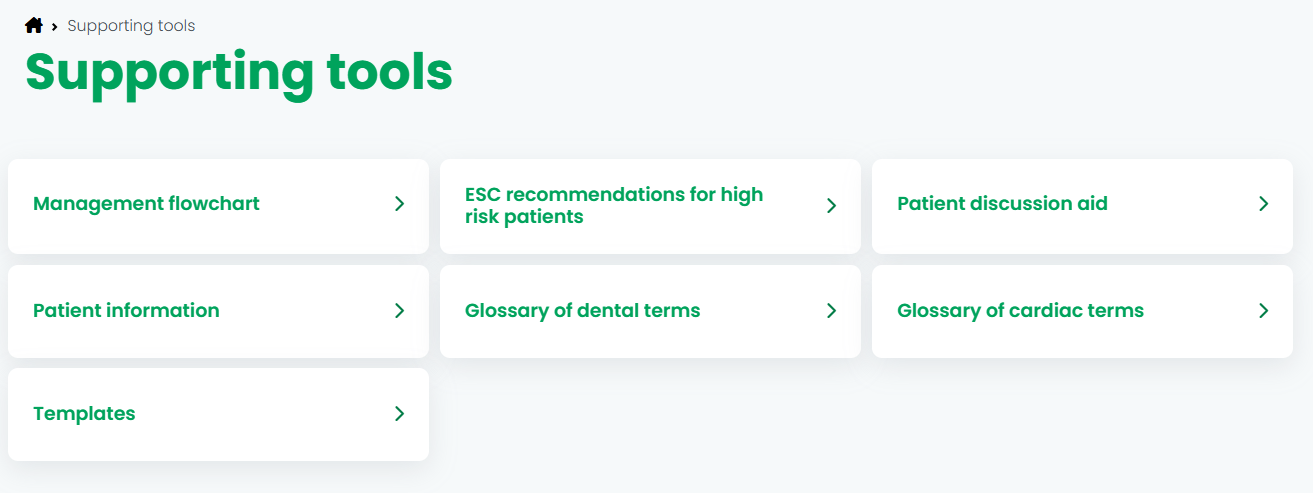
Task: Open ESC recommendations for high risk patients
Action: (613, 205)
